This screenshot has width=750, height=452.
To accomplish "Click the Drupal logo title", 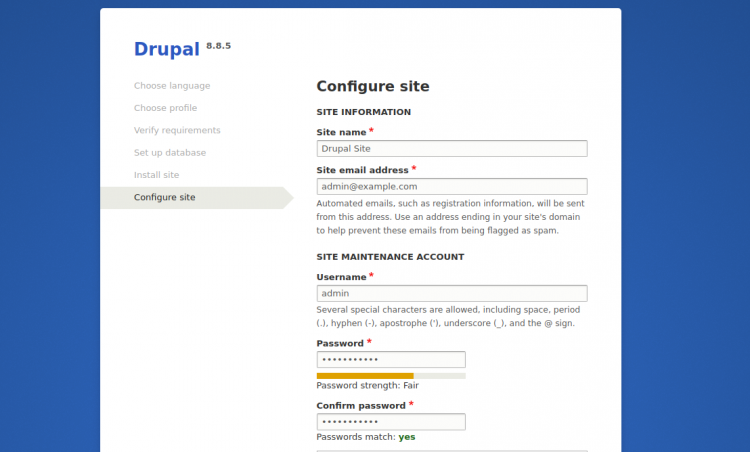I will tap(166, 49).
